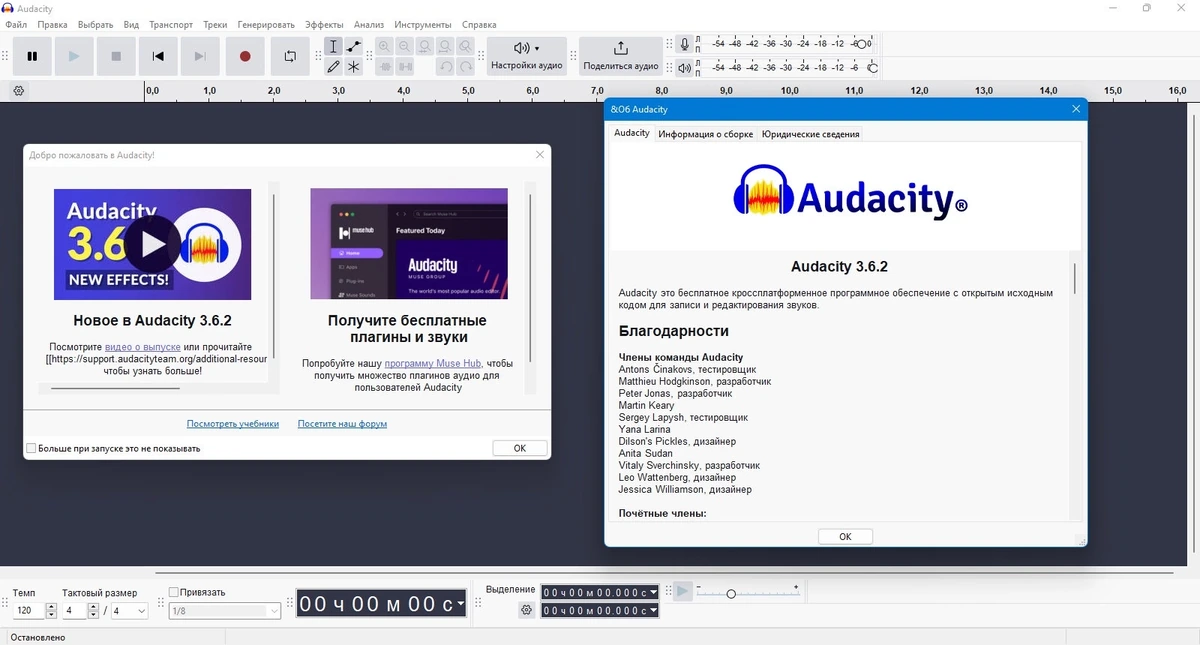Viewport: 1200px width, 645px height.
Task: Click OK in the welcome dialog
Action: coord(520,448)
